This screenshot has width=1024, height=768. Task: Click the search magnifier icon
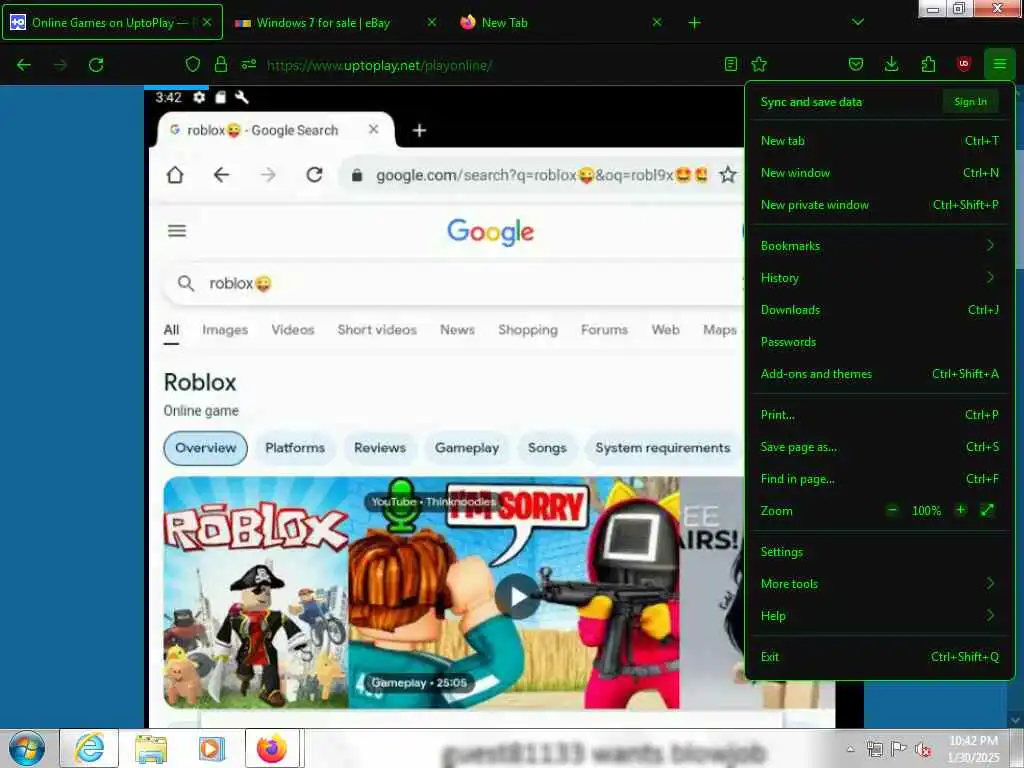point(186,283)
